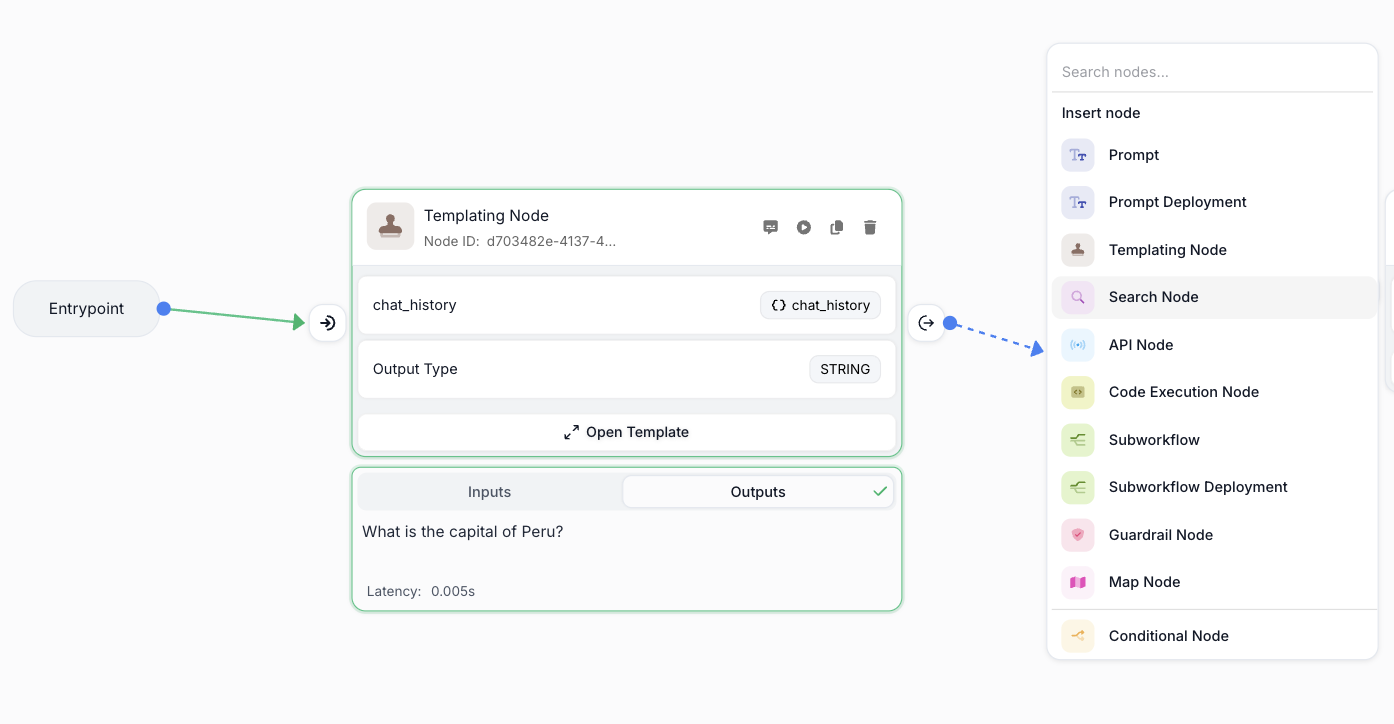Click the expand arrows icon beside Open Template

[571, 432]
